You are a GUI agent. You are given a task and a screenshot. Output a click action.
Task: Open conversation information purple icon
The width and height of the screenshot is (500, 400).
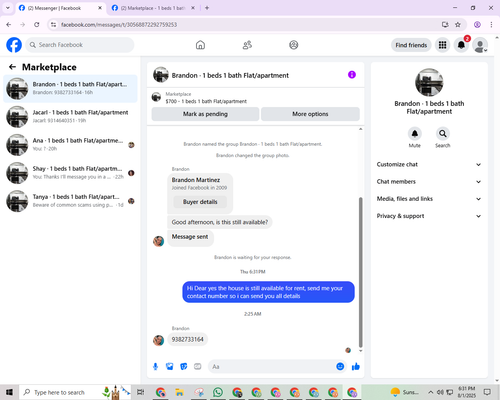click(x=352, y=75)
